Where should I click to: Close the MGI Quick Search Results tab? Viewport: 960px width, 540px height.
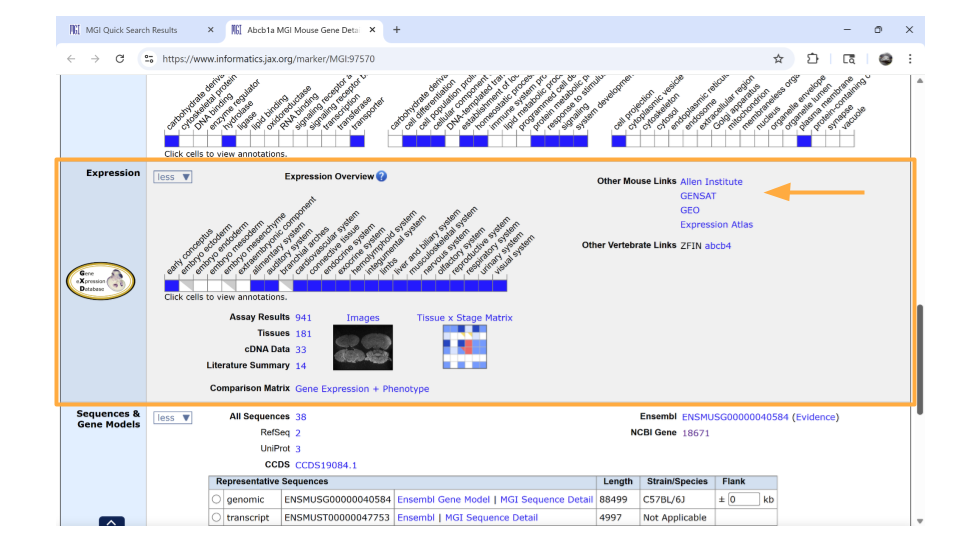[211, 30]
